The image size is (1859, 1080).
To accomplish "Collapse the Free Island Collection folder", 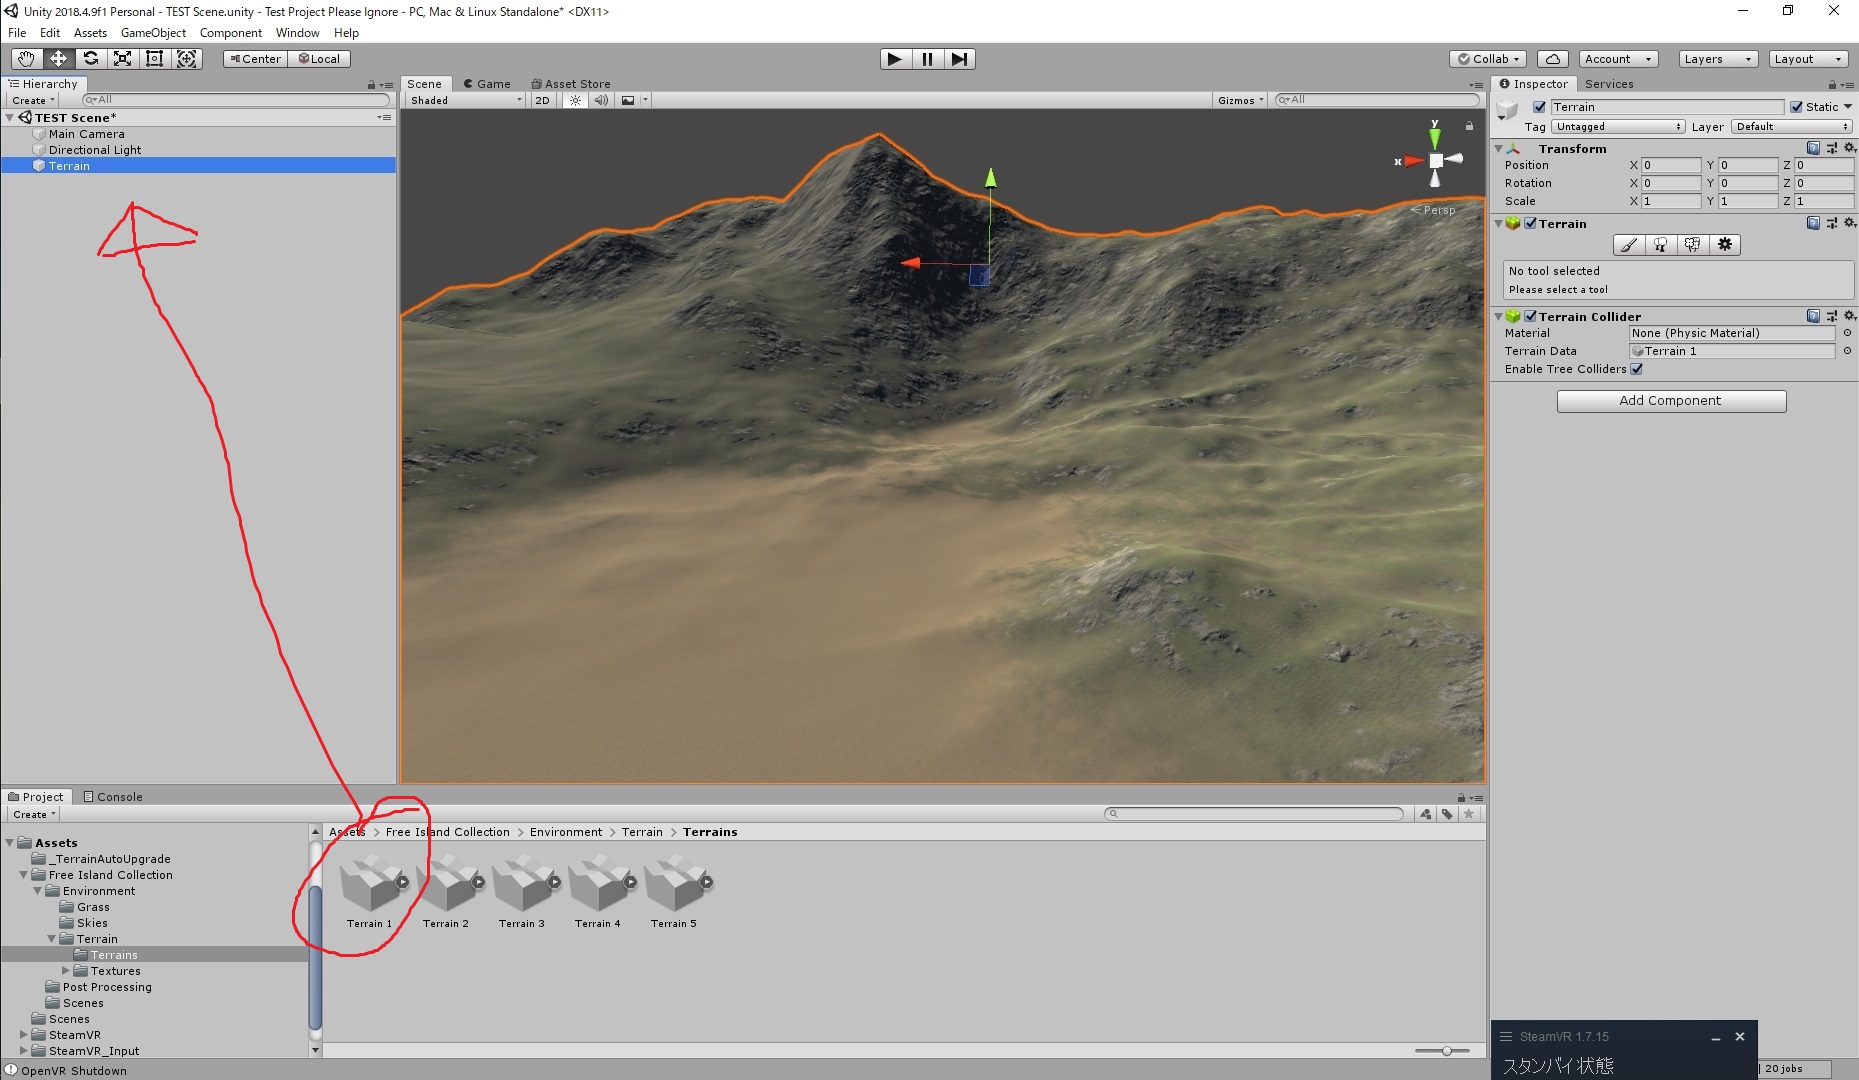I will (x=23, y=874).
